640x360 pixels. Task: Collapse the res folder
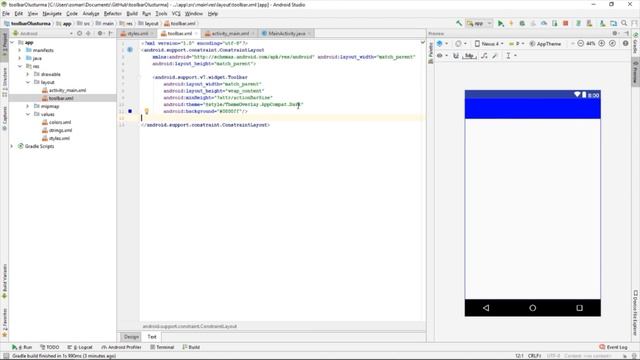tap(20, 66)
